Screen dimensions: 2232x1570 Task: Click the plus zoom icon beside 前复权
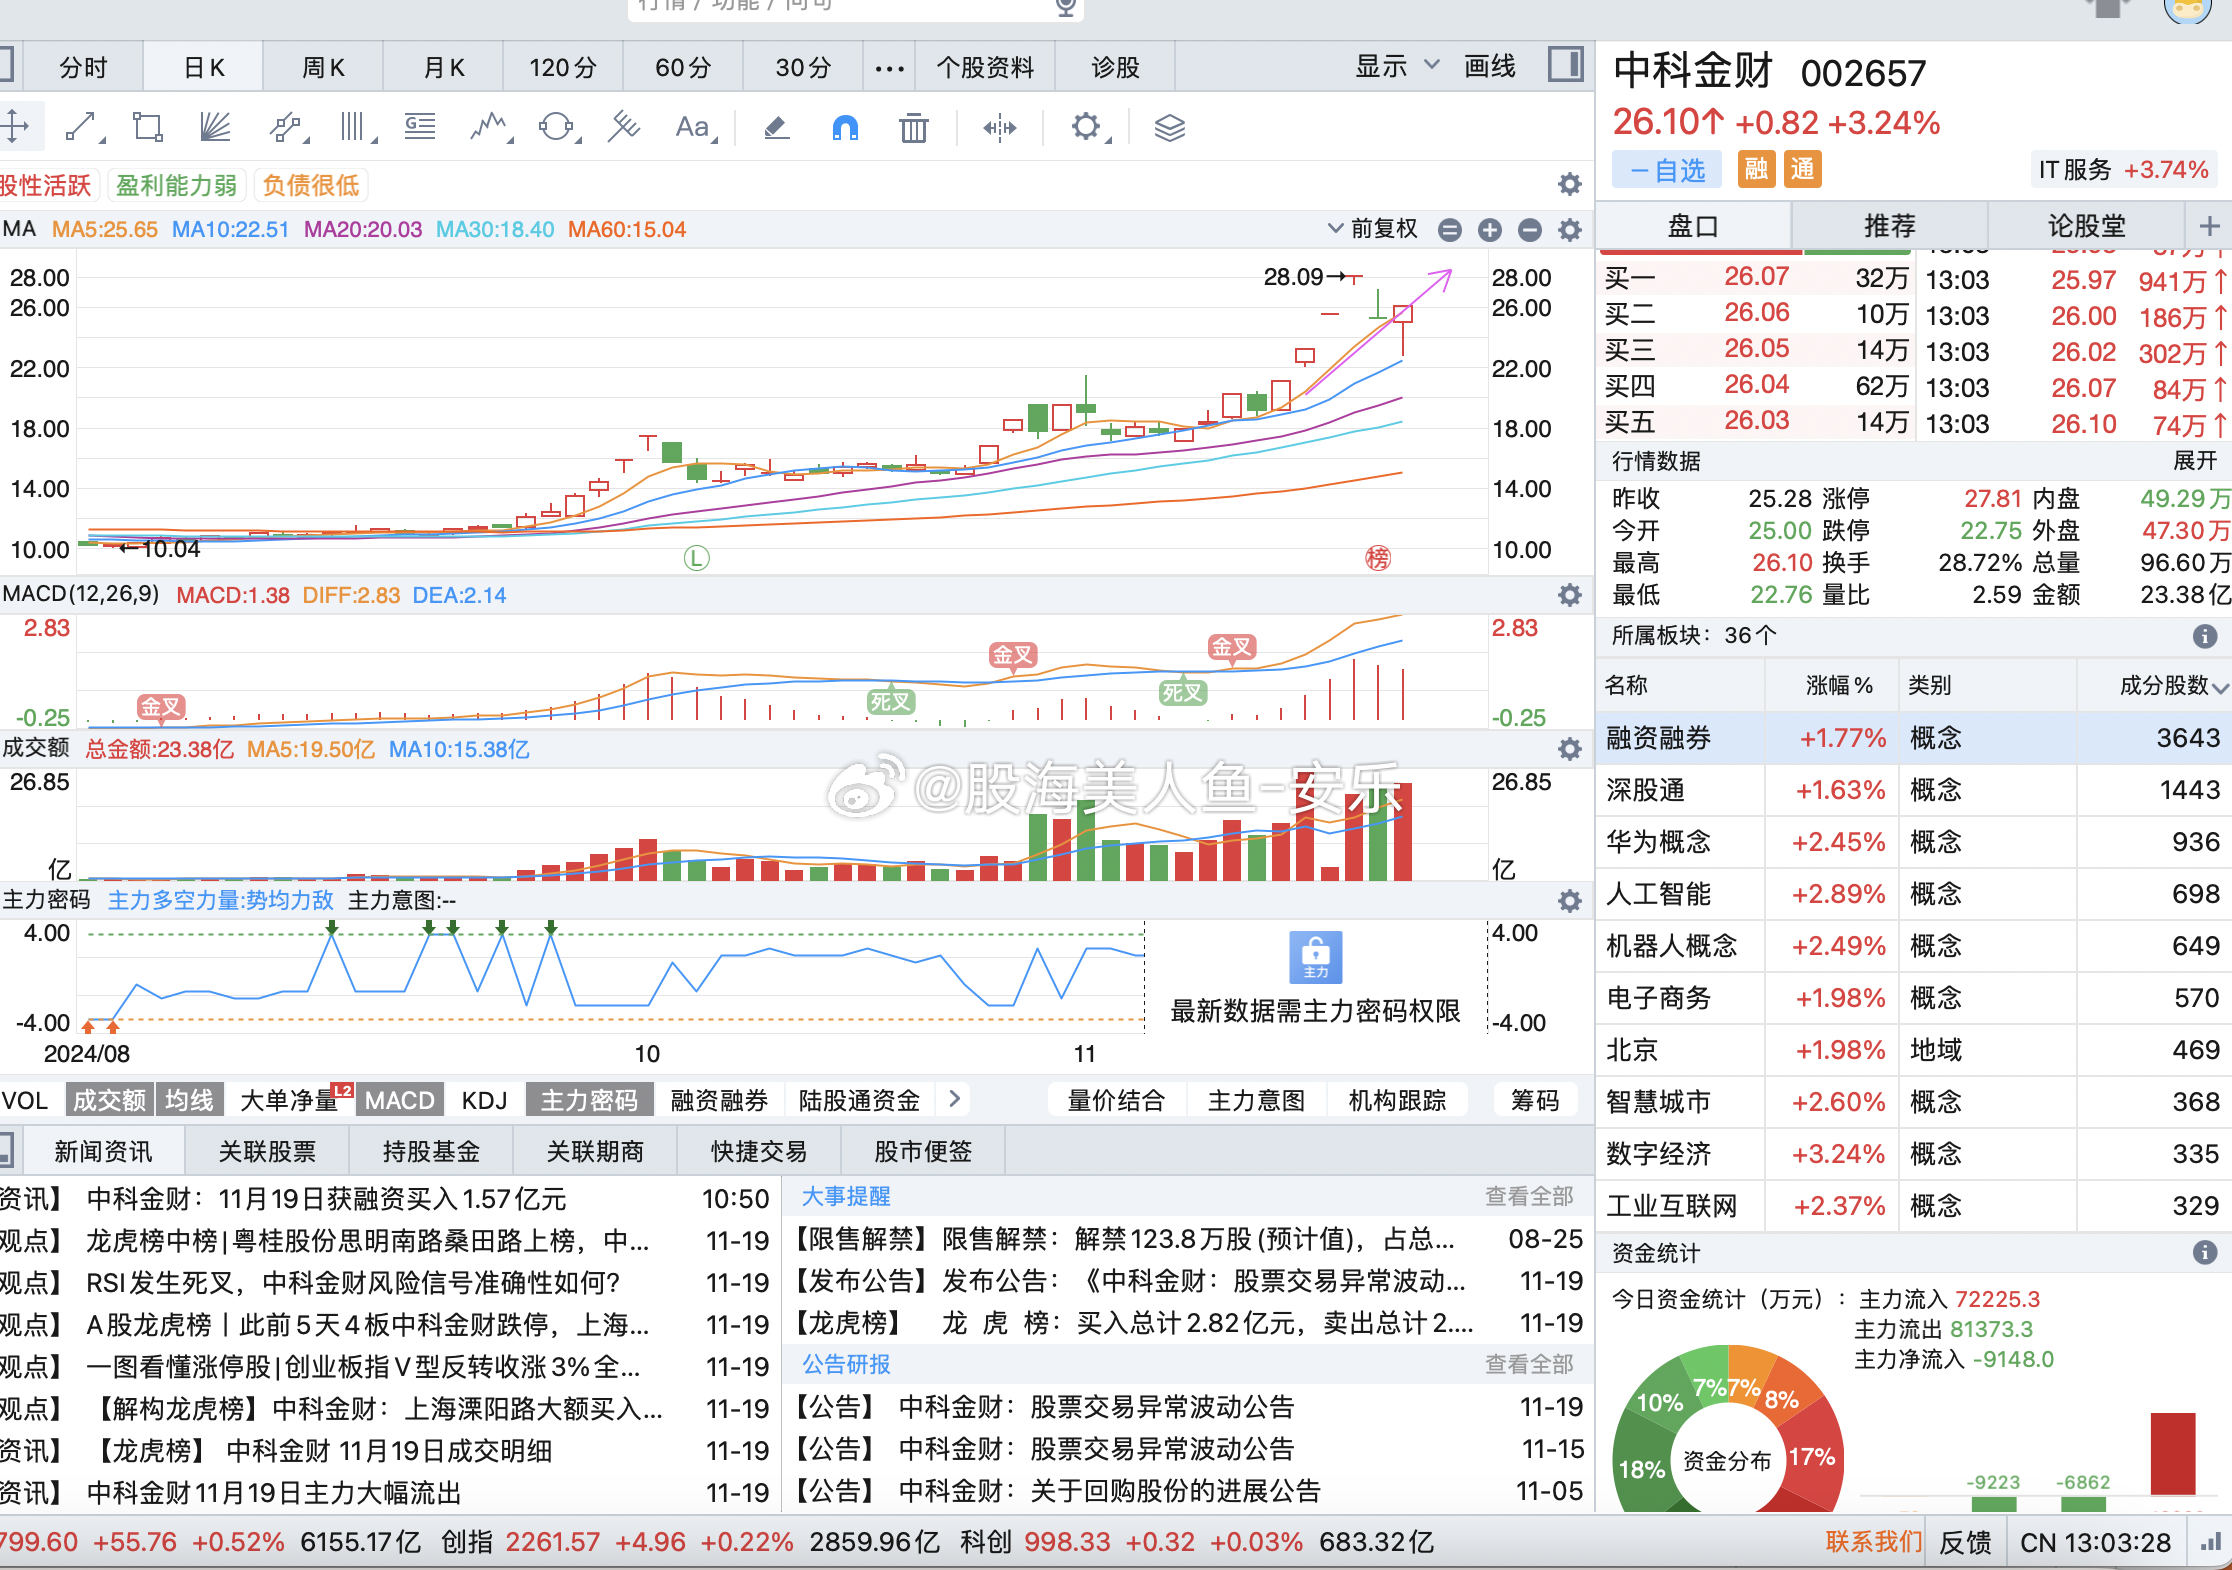(x=1490, y=230)
